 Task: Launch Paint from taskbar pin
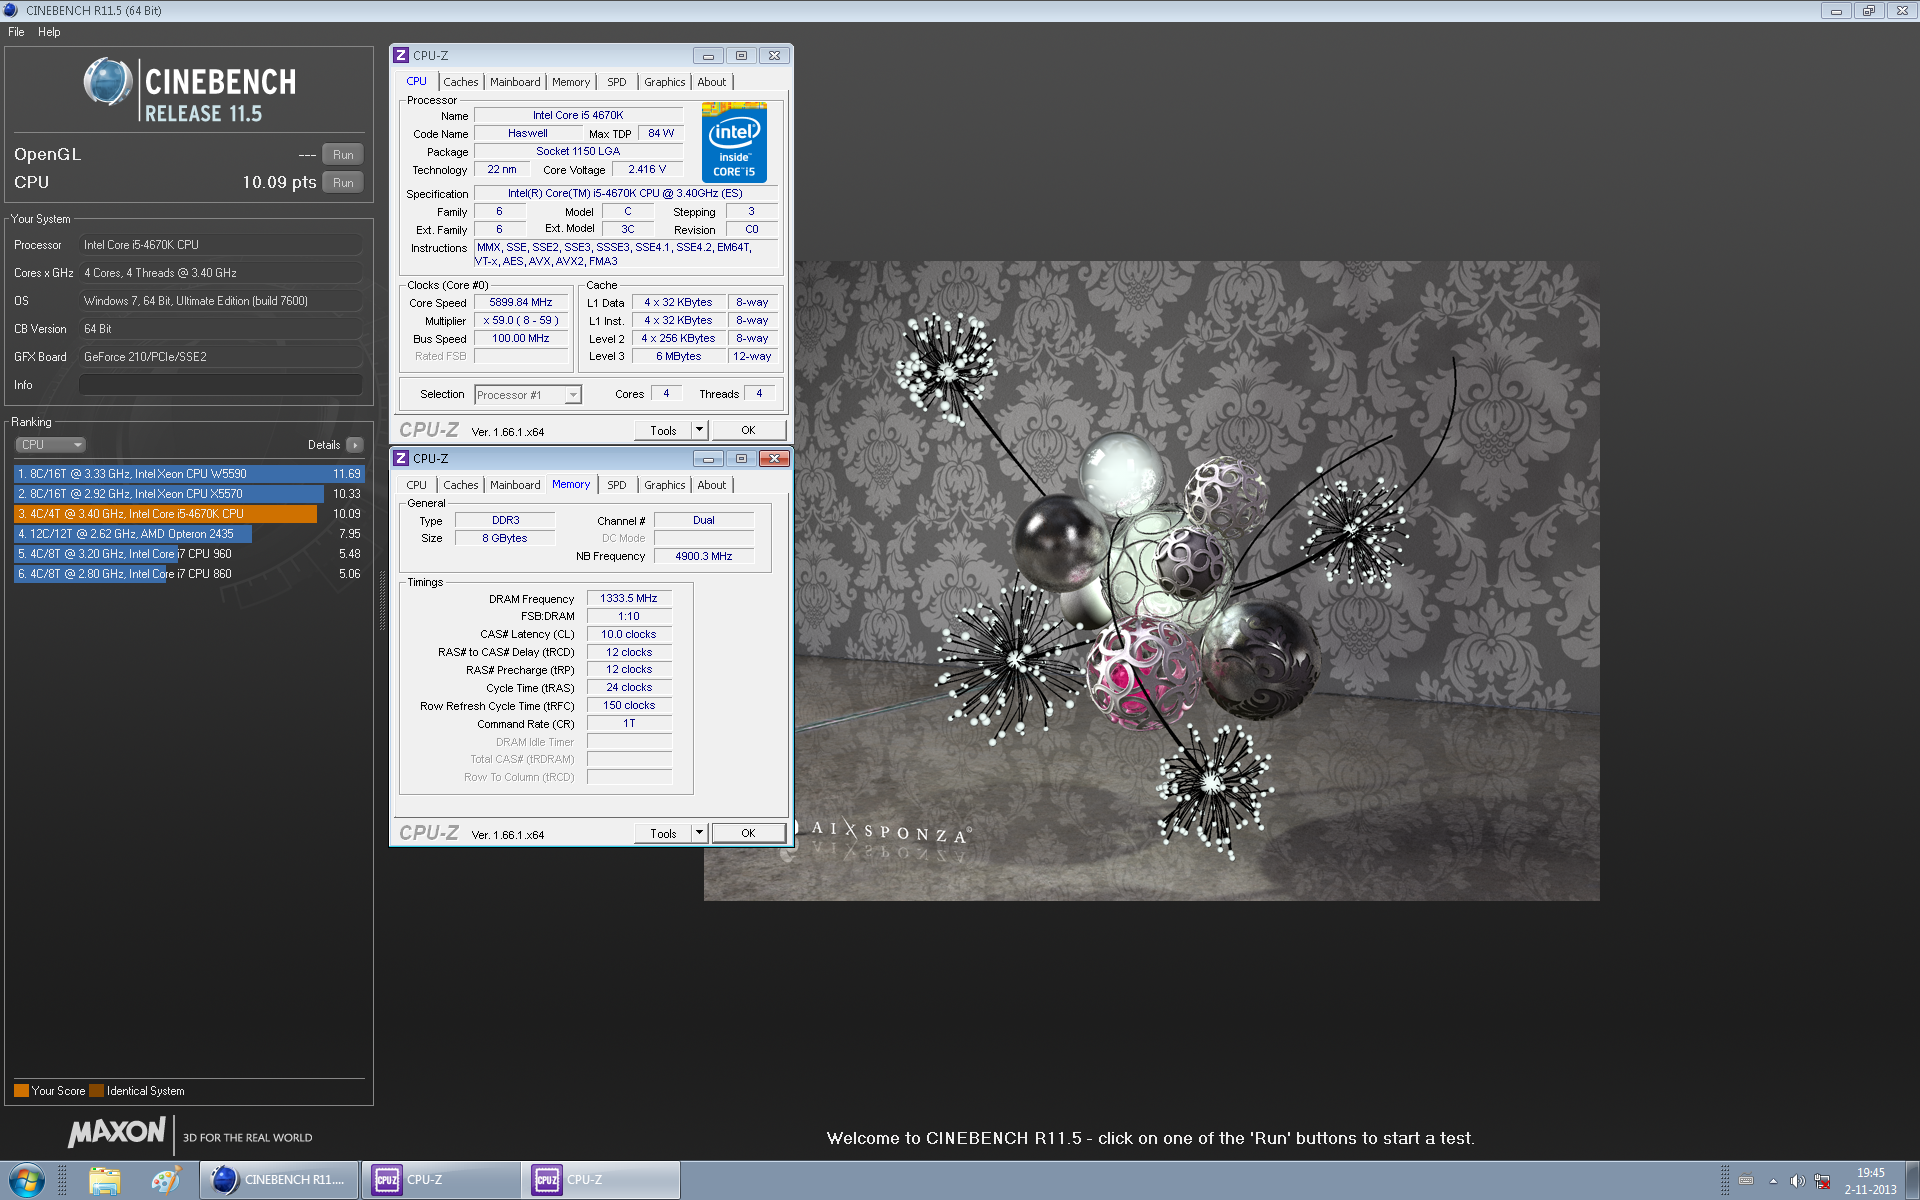pyautogui.click(x=165, y=1180)
